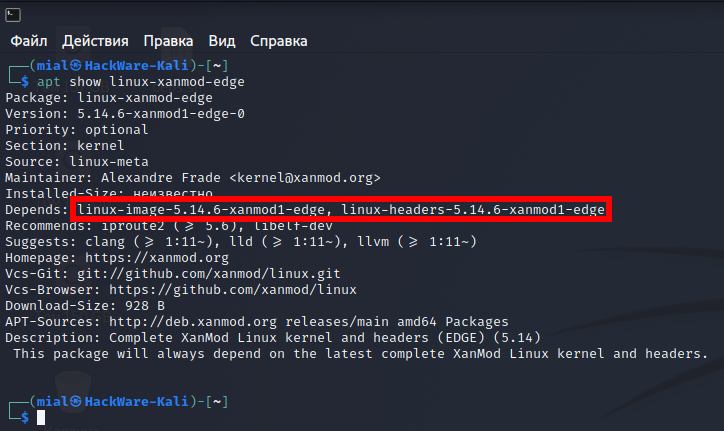Viewport: 724px width, 431px height.
Task: Click the git://github.com/xanmod/linux.git URL
Action: point(208,274)
